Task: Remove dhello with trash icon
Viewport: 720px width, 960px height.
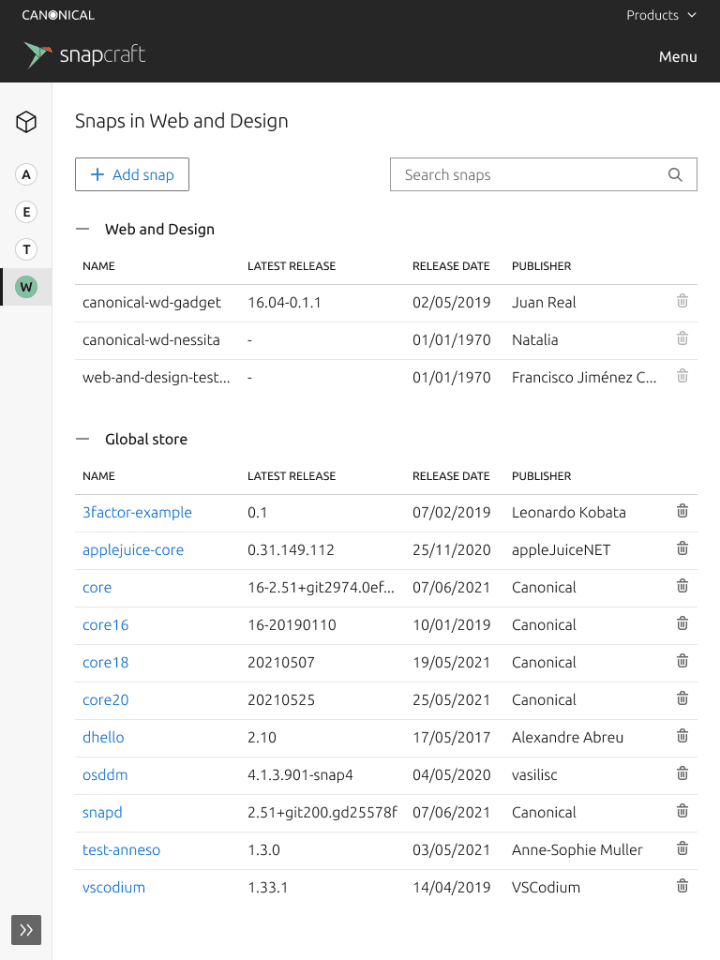Action: 682,736
